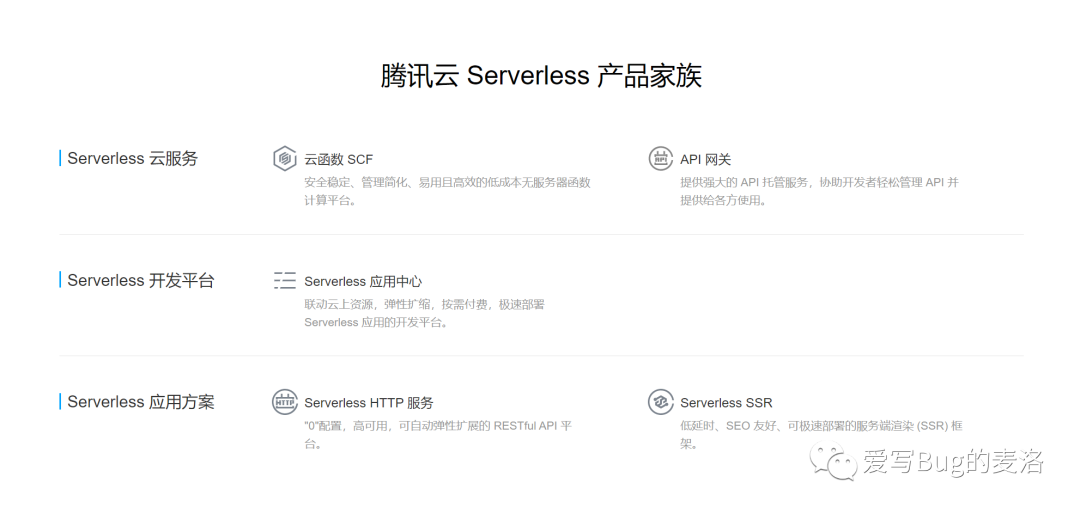Open the Serverless SSR product link
The image size is (1080, 513).
pyautogui.click(x=726, y=404)
